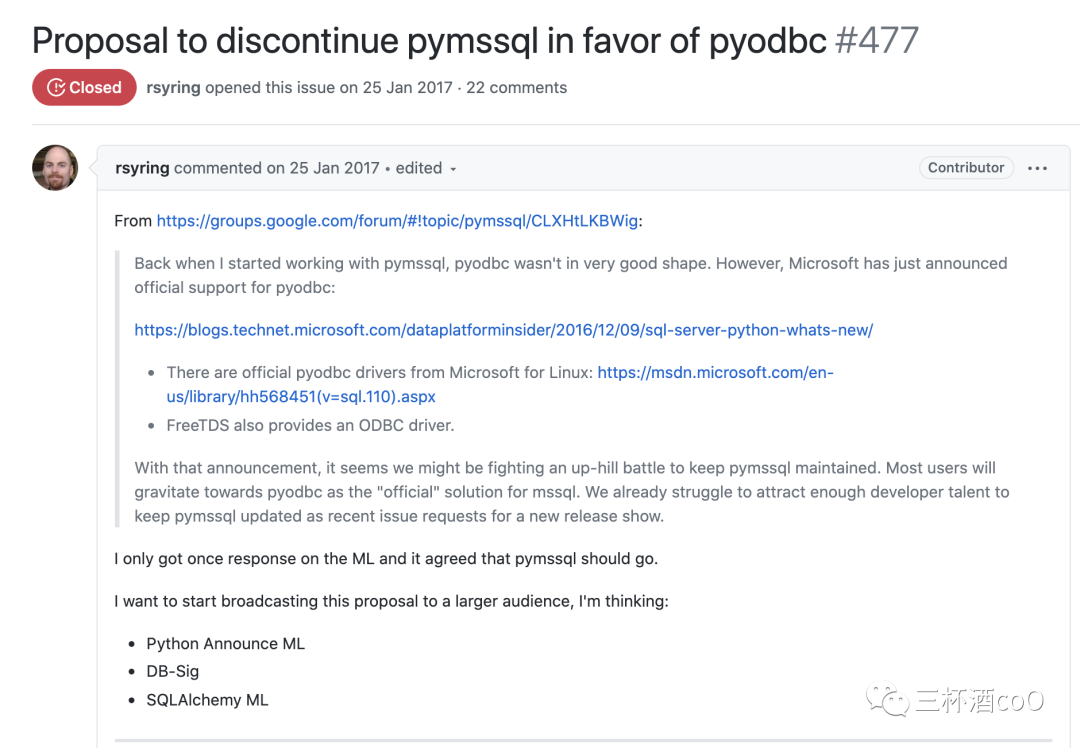
Task: Click the issue title about discontinuing pymssql
Action: pos(430,41)
